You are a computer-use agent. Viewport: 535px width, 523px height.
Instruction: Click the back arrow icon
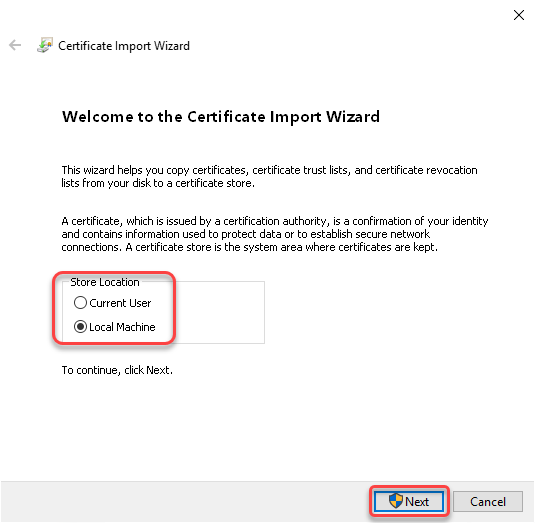tap(15, 45)
